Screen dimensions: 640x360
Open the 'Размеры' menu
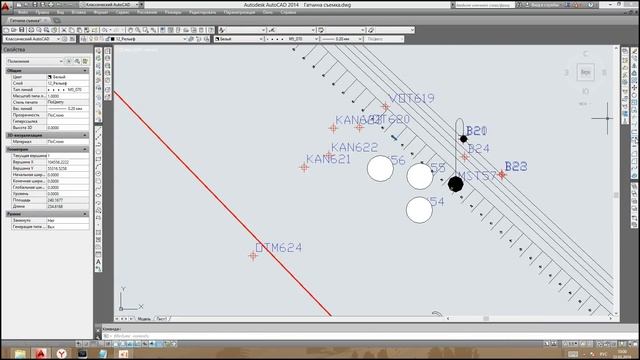[173, 13]
